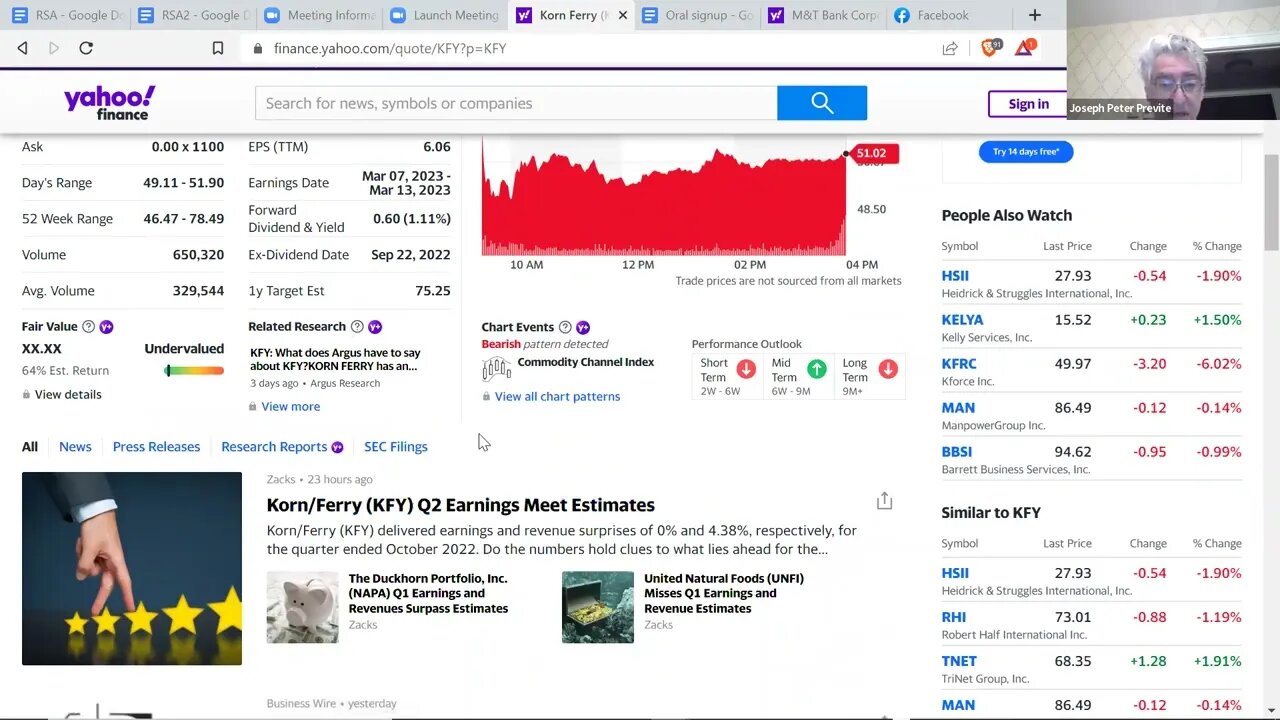Click the Fair Value gradient bar
The width and height of the screenshot is (1280, 720).
point(194,371)
